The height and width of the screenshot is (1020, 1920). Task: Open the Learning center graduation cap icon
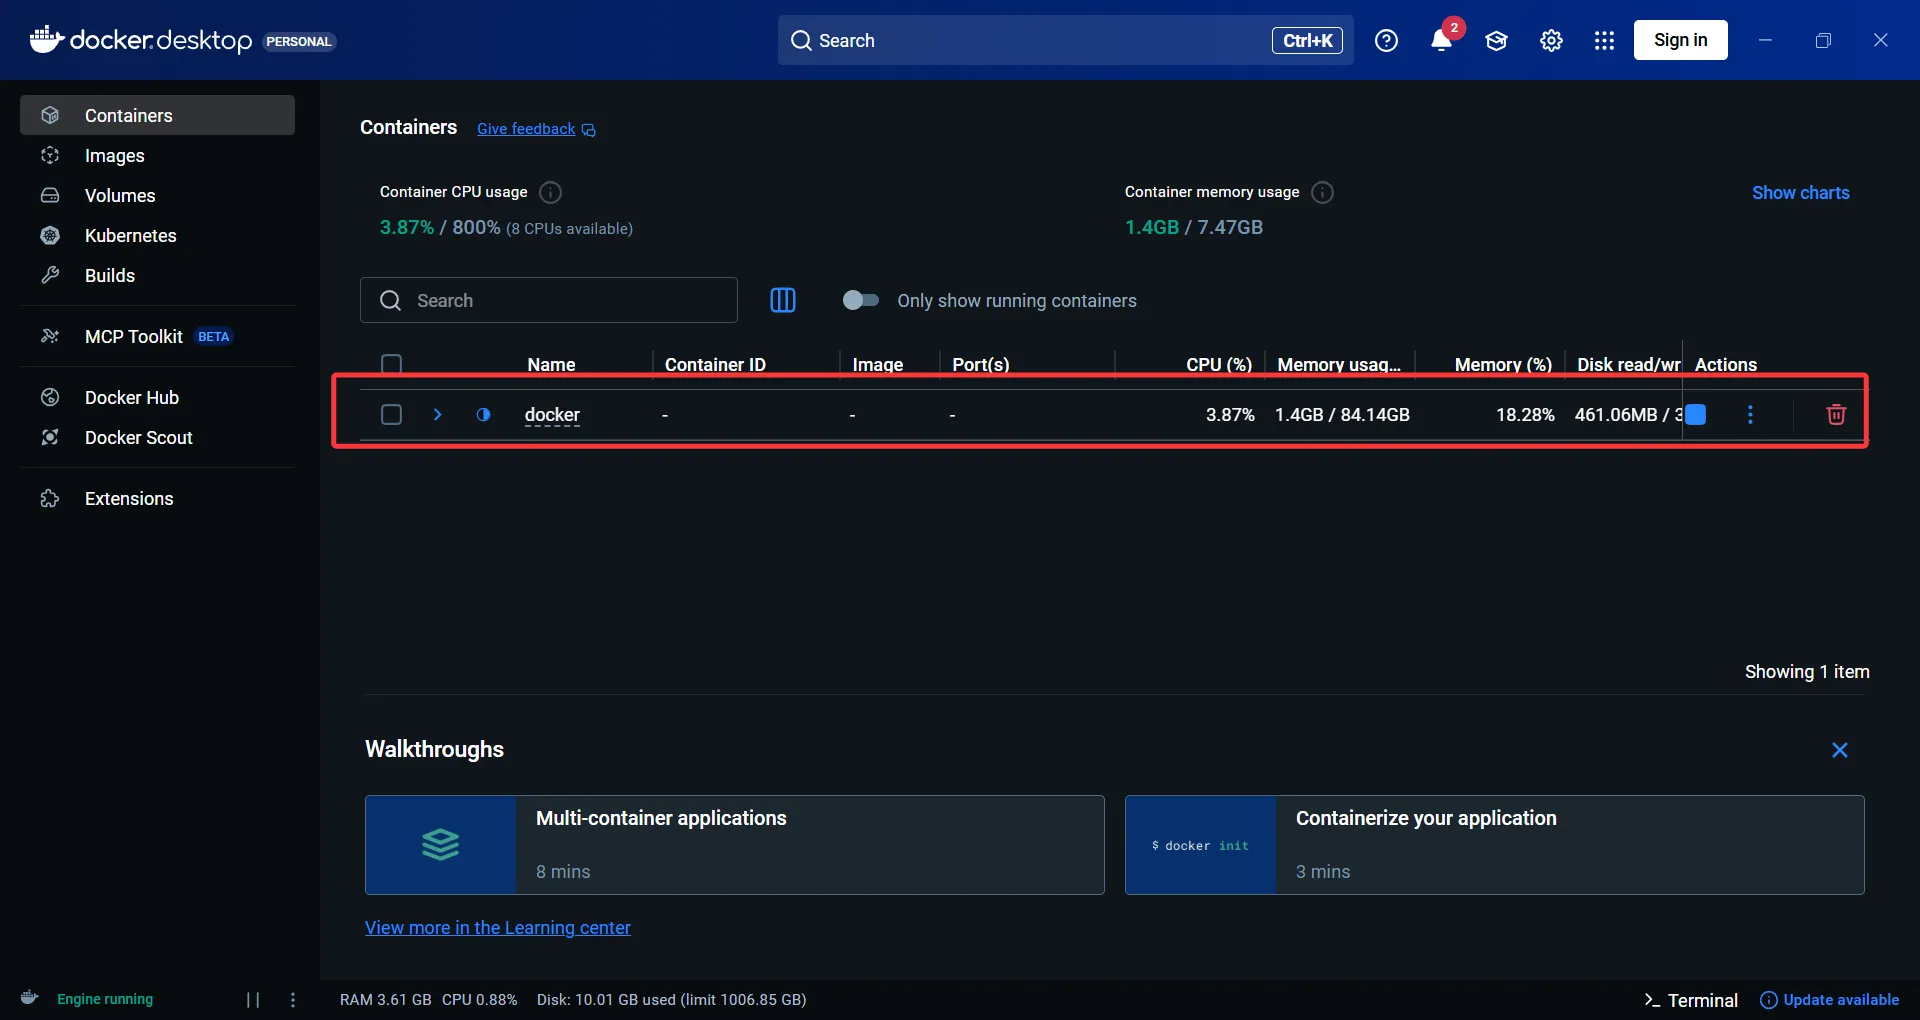coord(1496,40)
